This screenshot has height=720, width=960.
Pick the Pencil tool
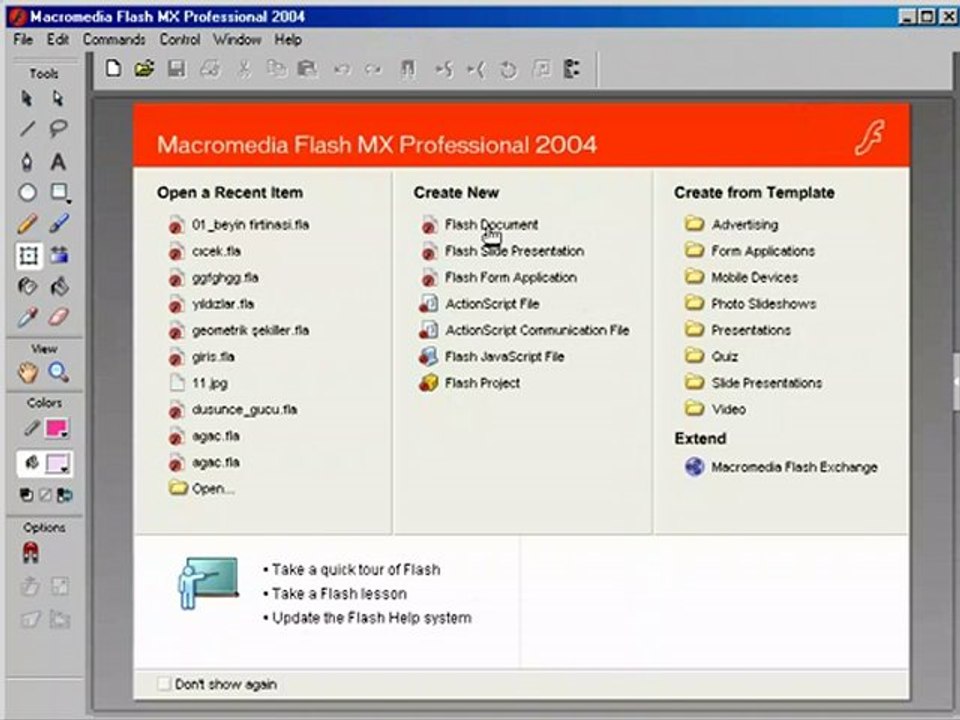coord(28,223)
